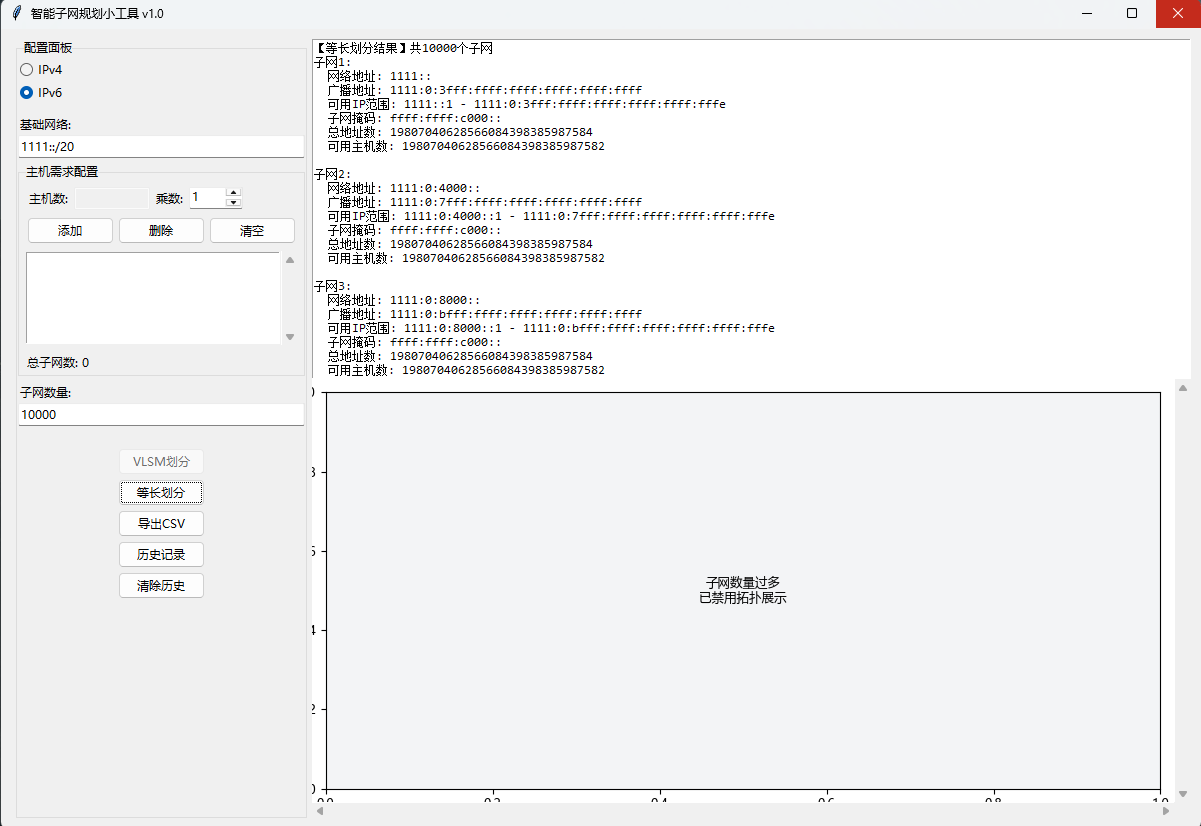Click the 主机需求配置 group label
Viewport: 1201px width, 826px height.
[62, 172]
